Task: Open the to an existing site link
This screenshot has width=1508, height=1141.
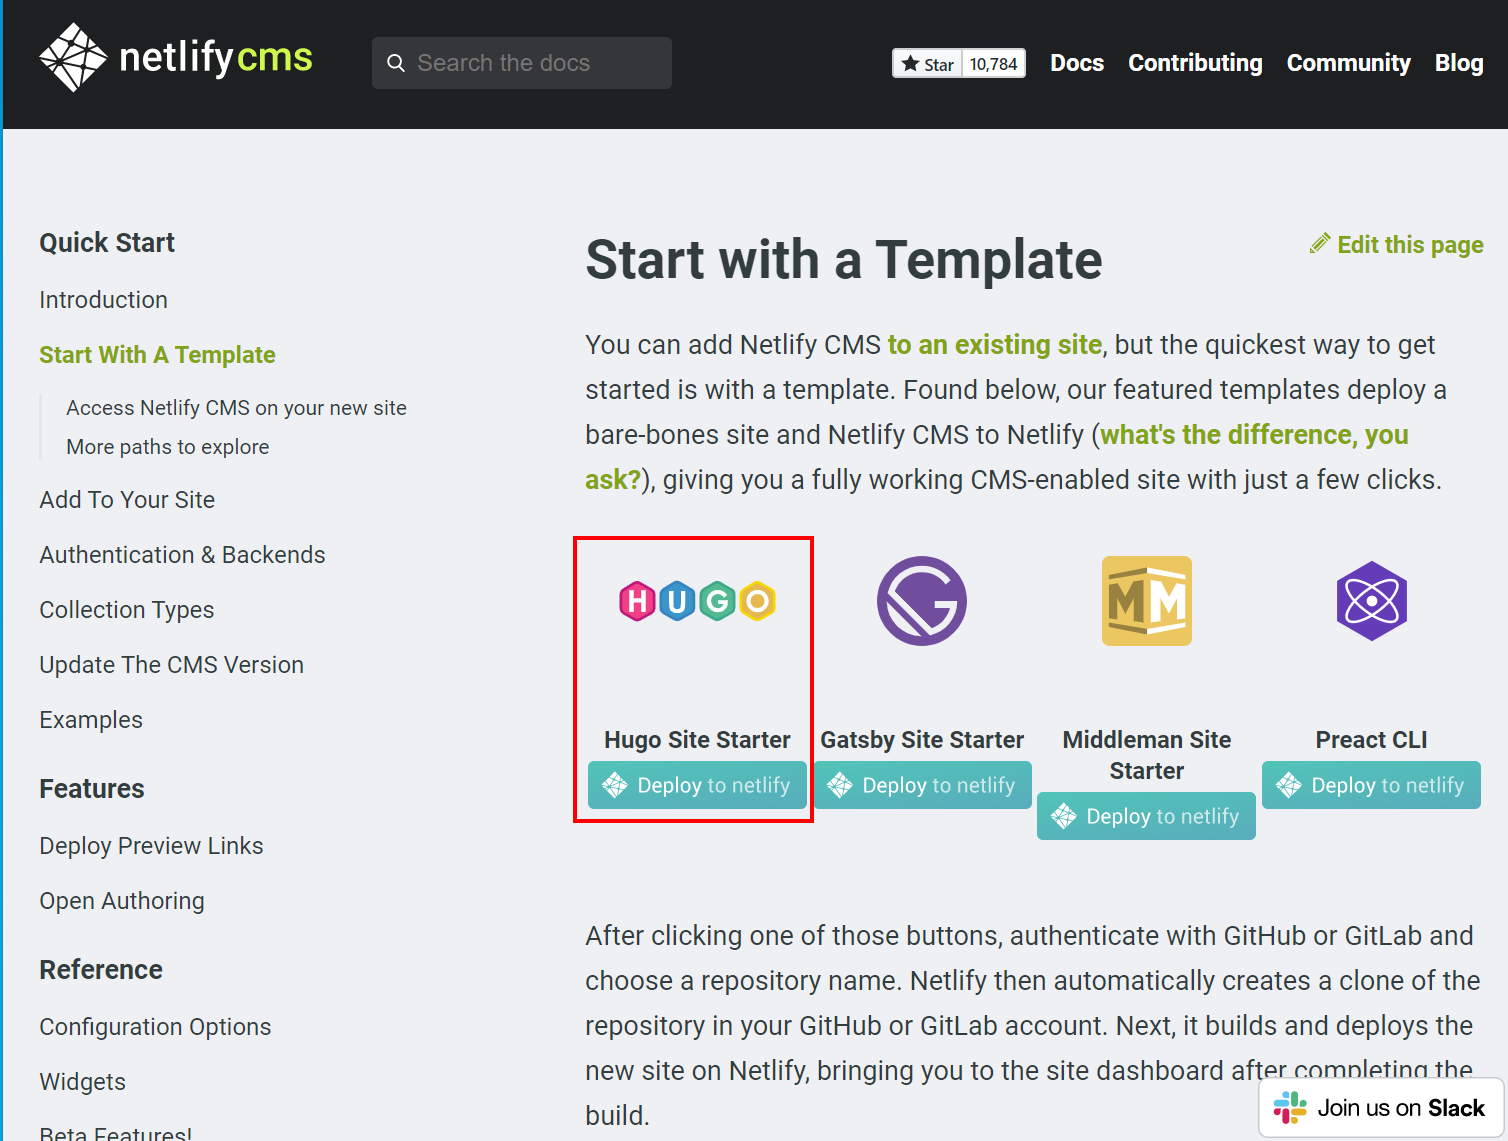Action: [x=994, y=344]
